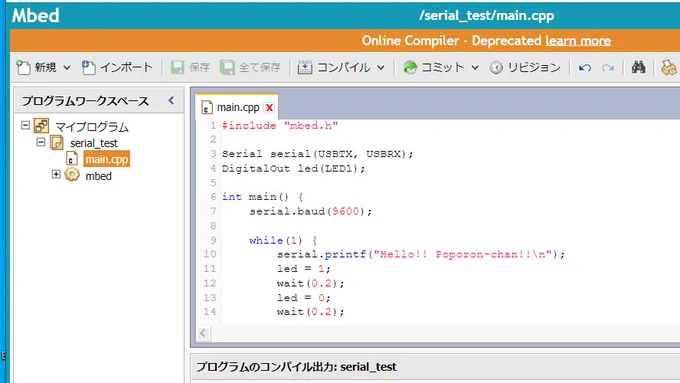Switch to the main.cpp editor tab
Screen dimensions: 680x383
[238, 107]
